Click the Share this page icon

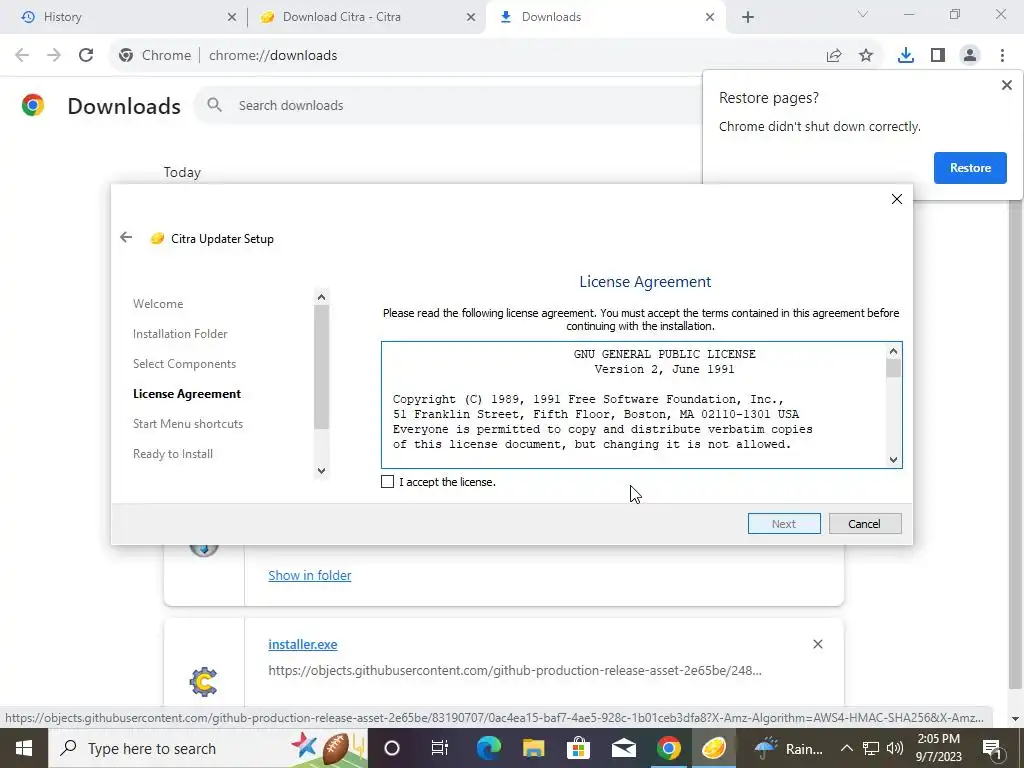tap(834, 56)
